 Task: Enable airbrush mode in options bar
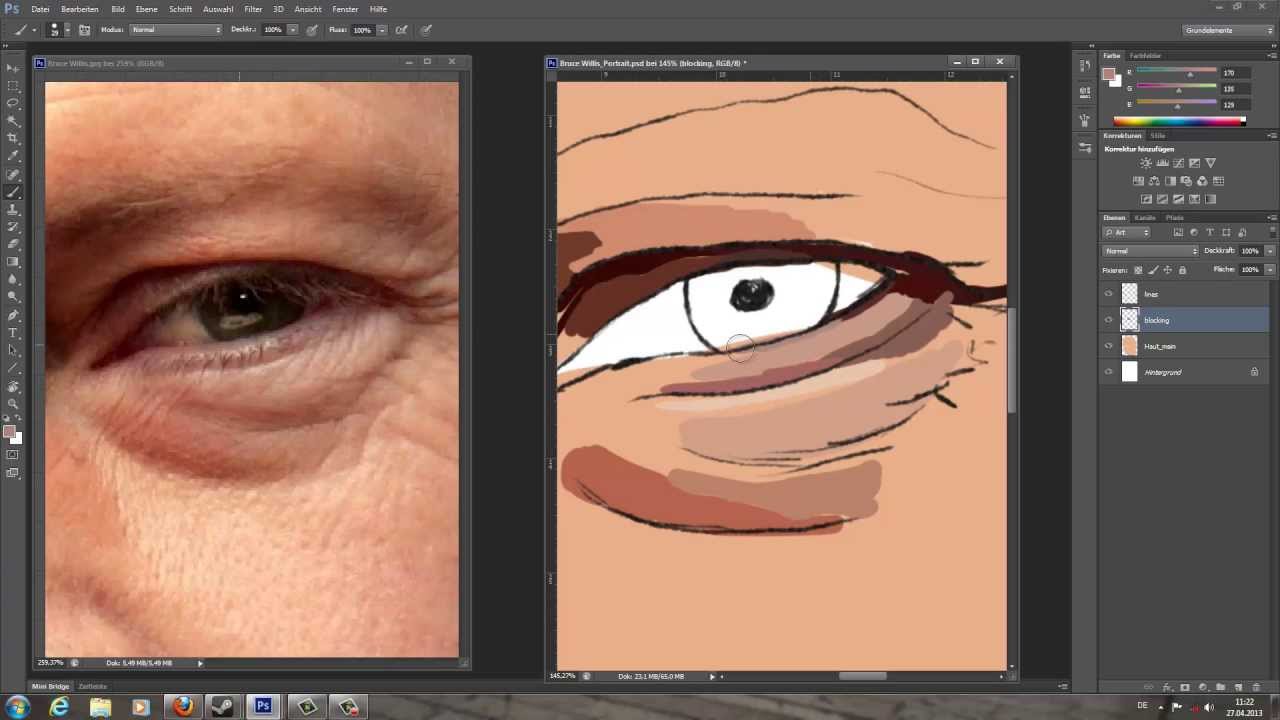pyautogui.click(x=400, y=30)
